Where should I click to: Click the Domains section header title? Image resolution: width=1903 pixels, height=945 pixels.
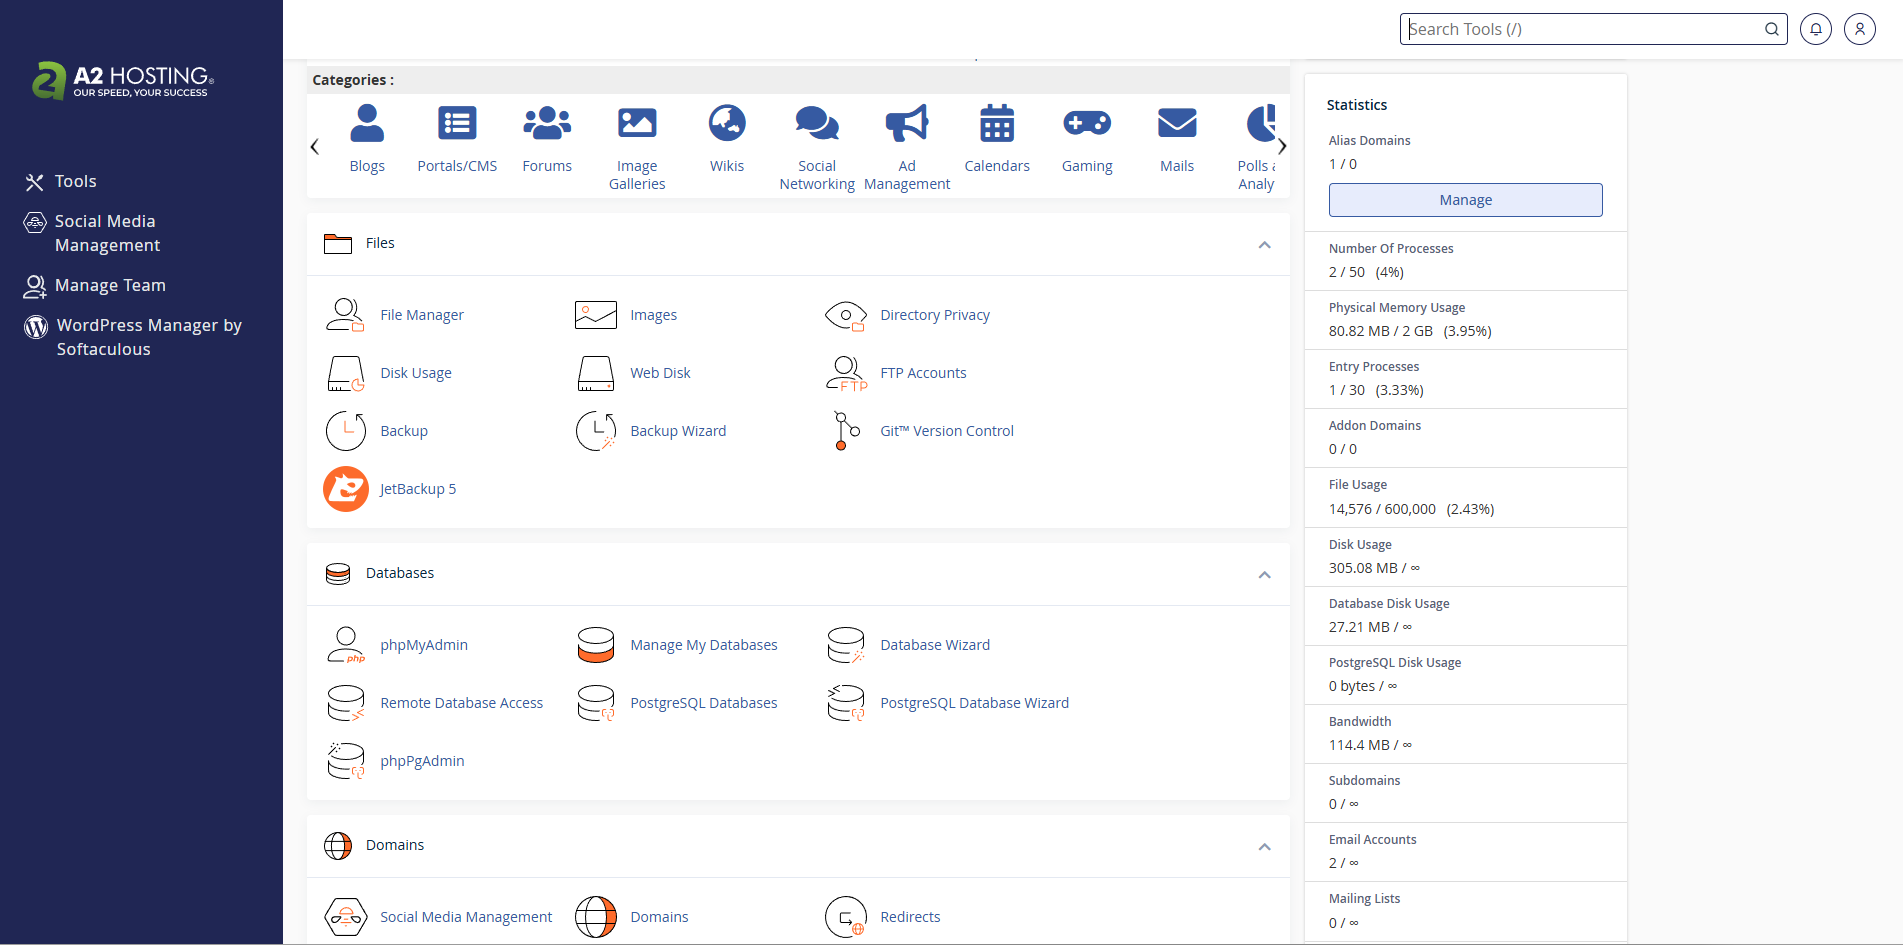(395, 845)
